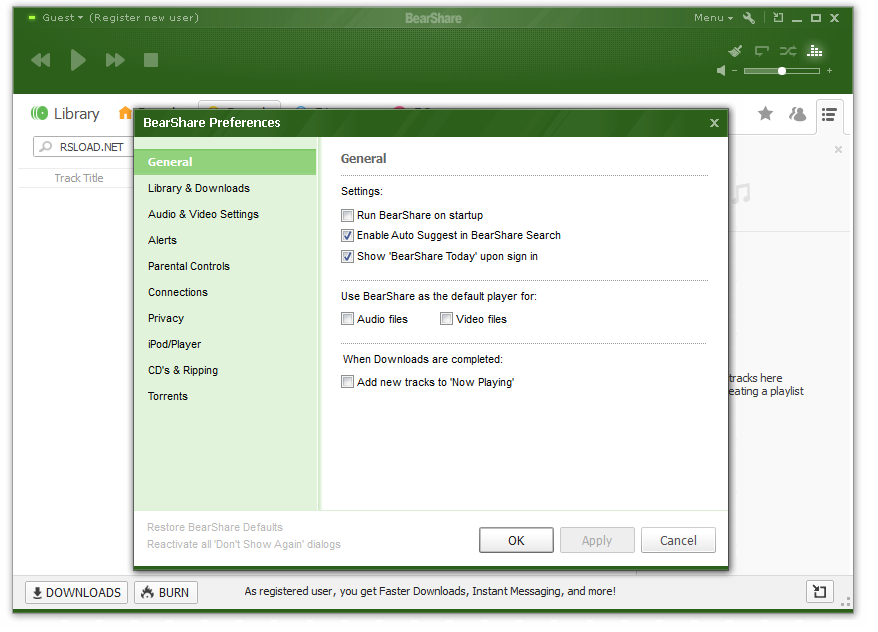The height and width of the screenshot is (632, 878).
Task: Open Audio & Video Settings
Action: coord(203,214)
